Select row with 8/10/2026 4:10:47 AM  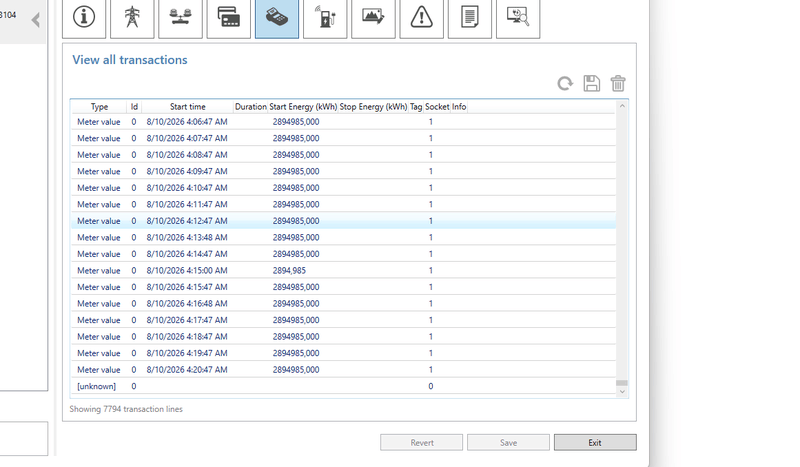coord(343,188)
